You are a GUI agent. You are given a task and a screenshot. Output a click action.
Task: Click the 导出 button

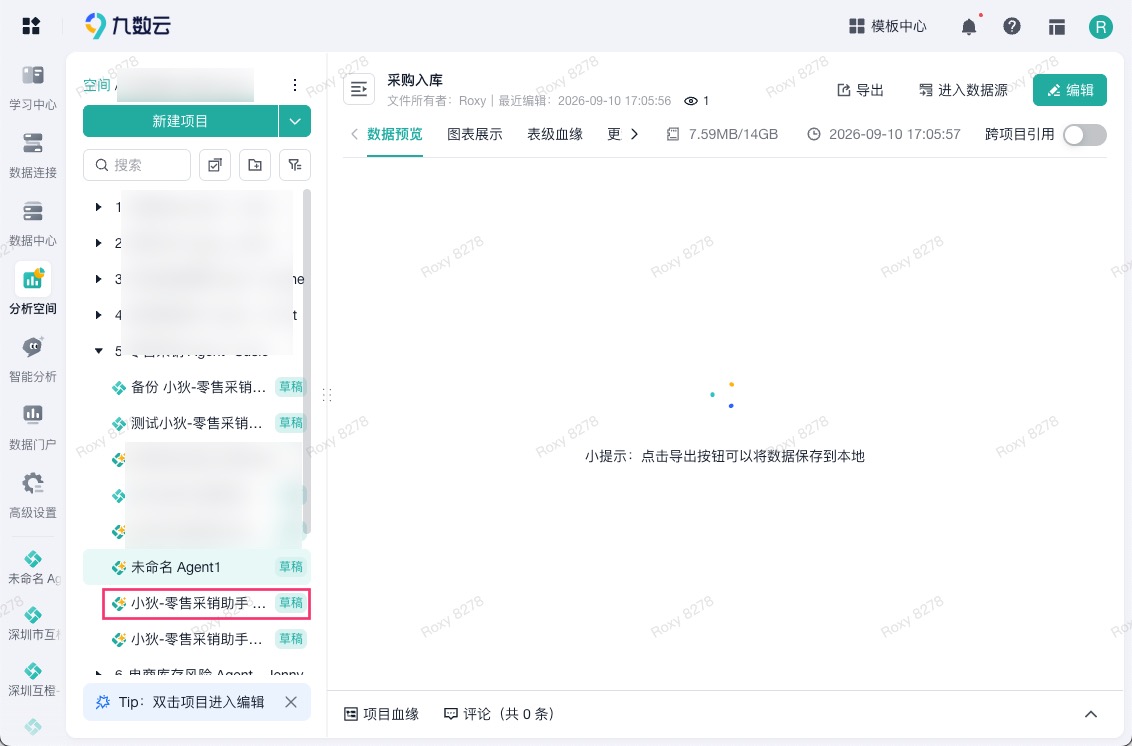(860, 90)
